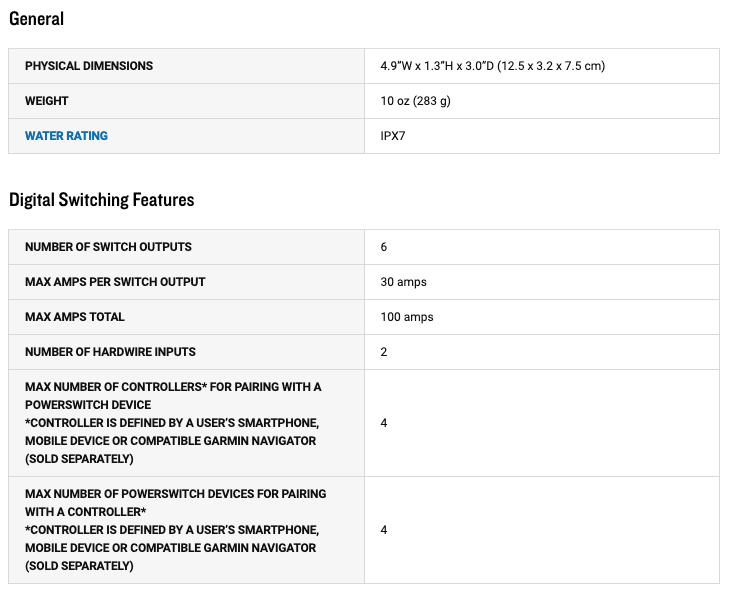Select the Max Number of Controllers label text
This screenshot has width=743, height=606.
pyautogui.click(x=173, y=423)
